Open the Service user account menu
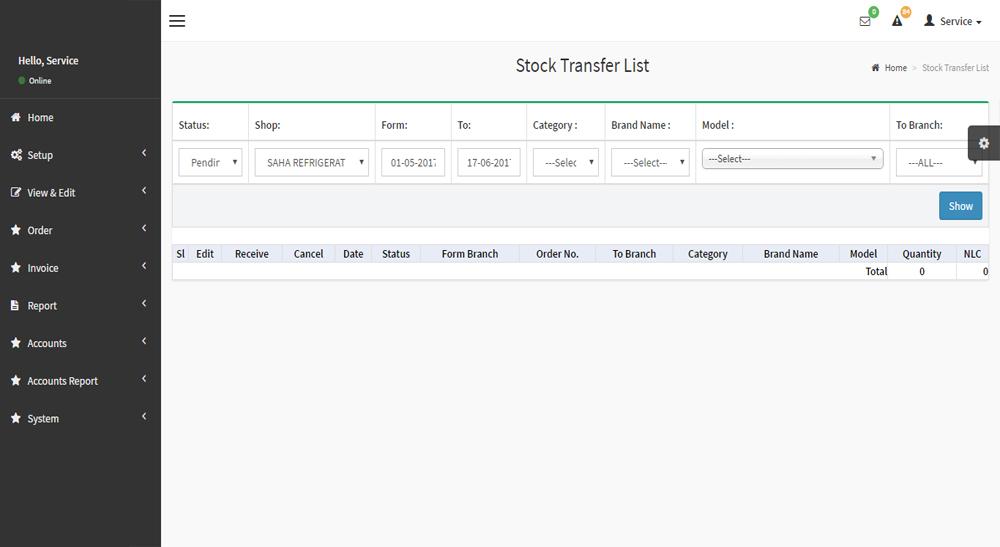 click(x=953, y=21)
